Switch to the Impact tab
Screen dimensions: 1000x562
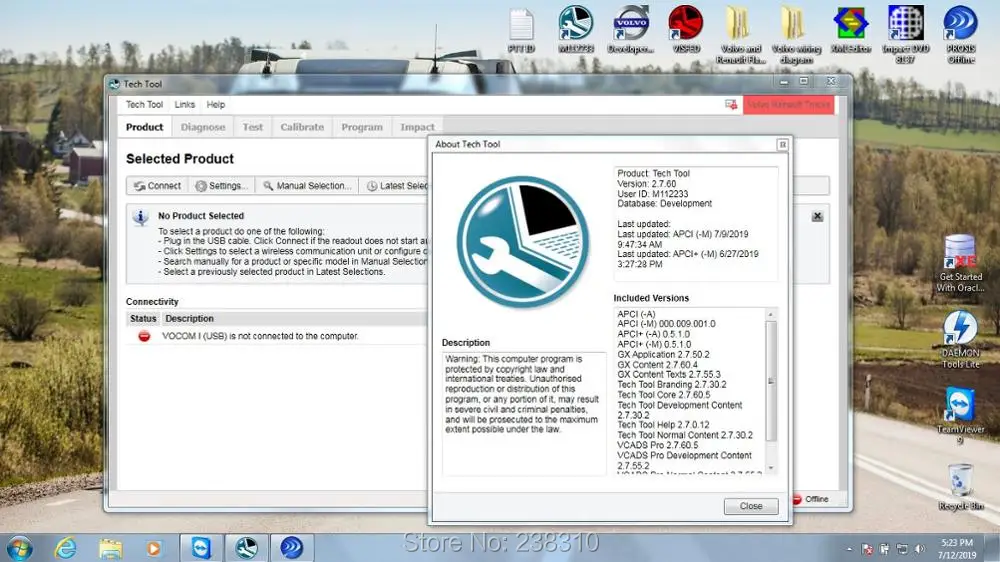pos(417,127)
